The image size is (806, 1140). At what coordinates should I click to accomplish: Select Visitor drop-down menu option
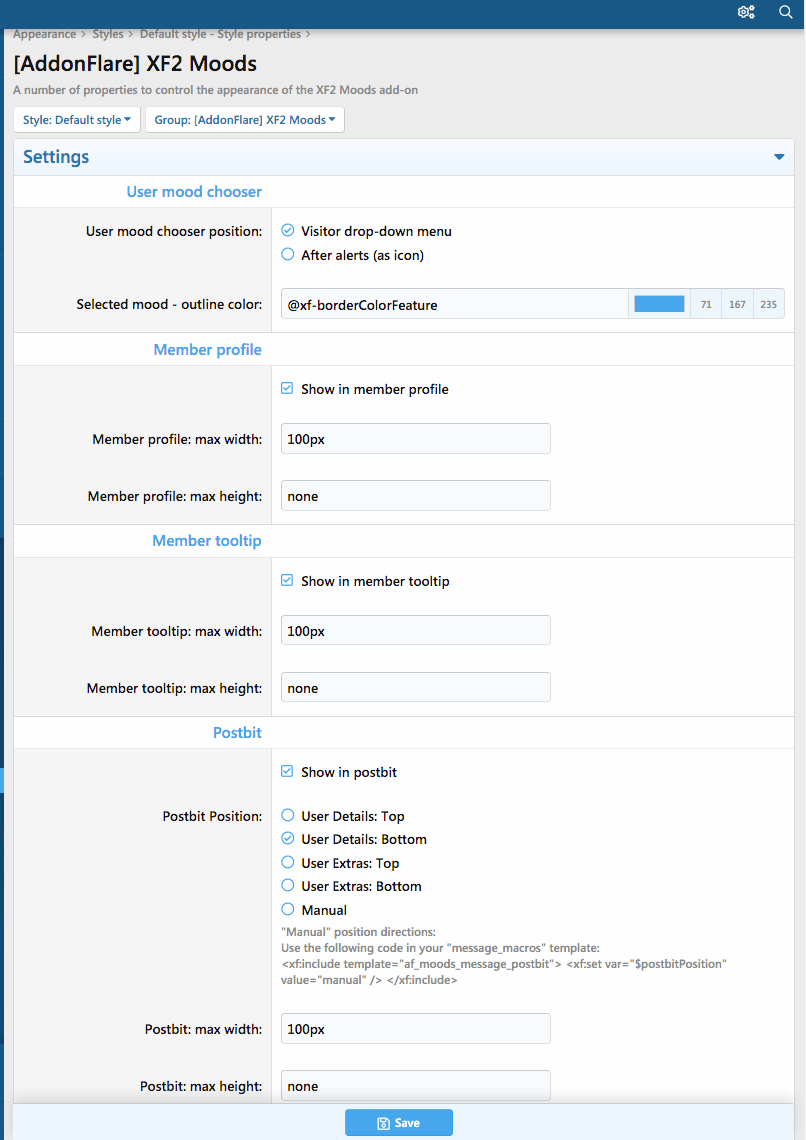coord(288,231)
